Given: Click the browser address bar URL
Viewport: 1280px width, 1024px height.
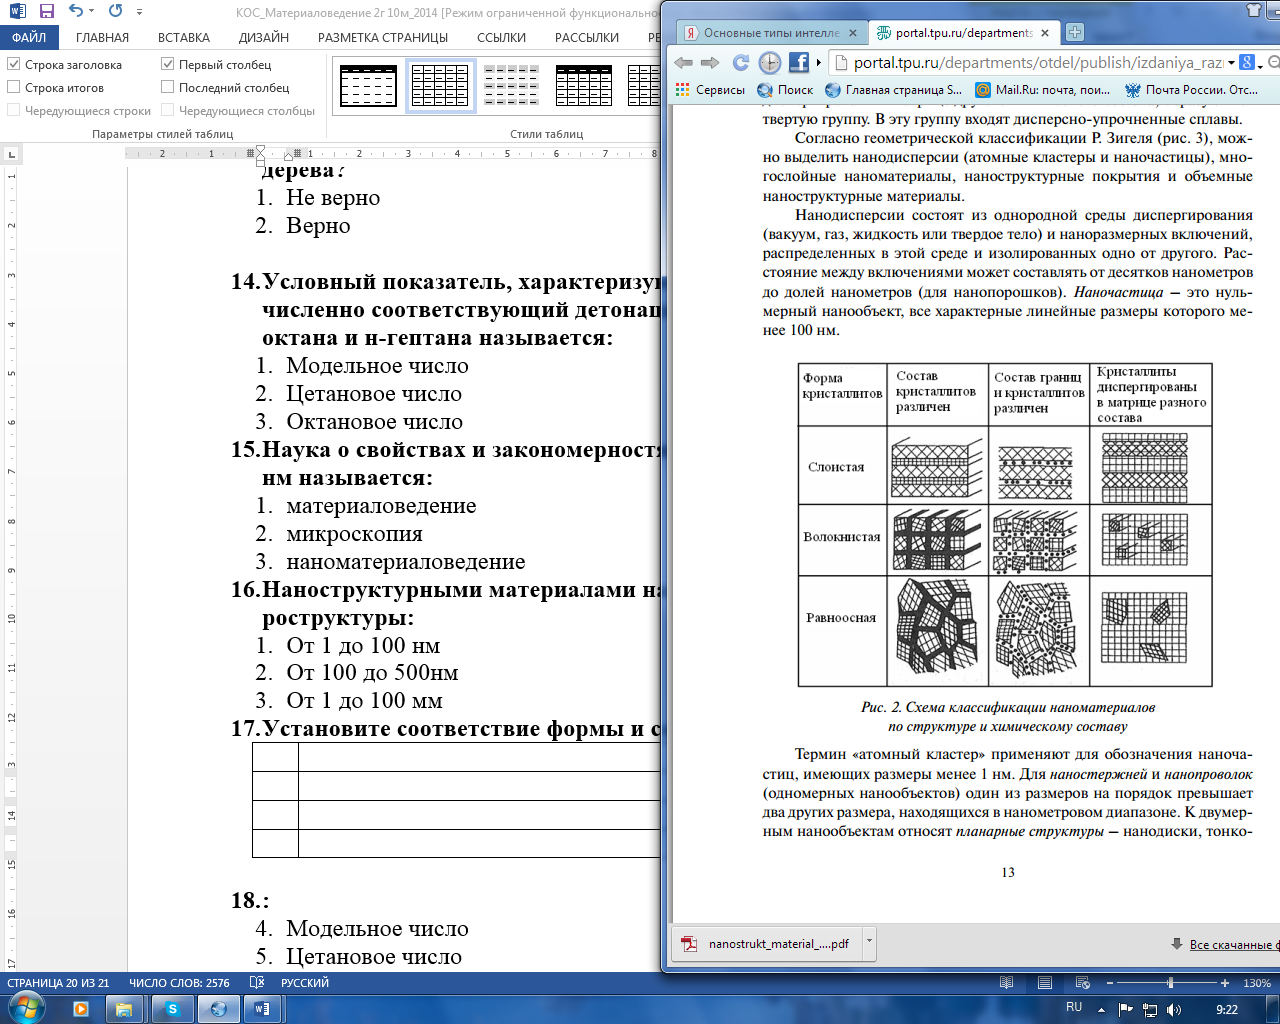Looking at the screenshot, I should click(x=1038, y=62).
